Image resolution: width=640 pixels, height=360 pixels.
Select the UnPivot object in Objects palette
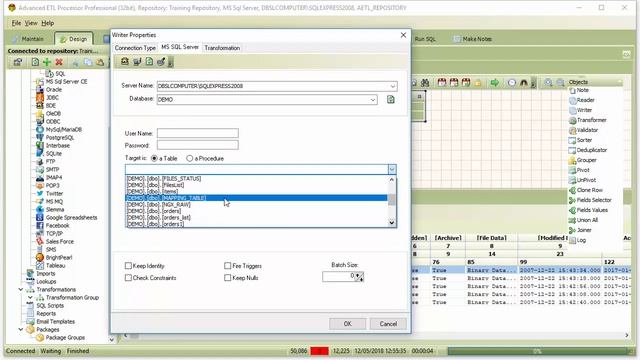click(x=582, y=180)
